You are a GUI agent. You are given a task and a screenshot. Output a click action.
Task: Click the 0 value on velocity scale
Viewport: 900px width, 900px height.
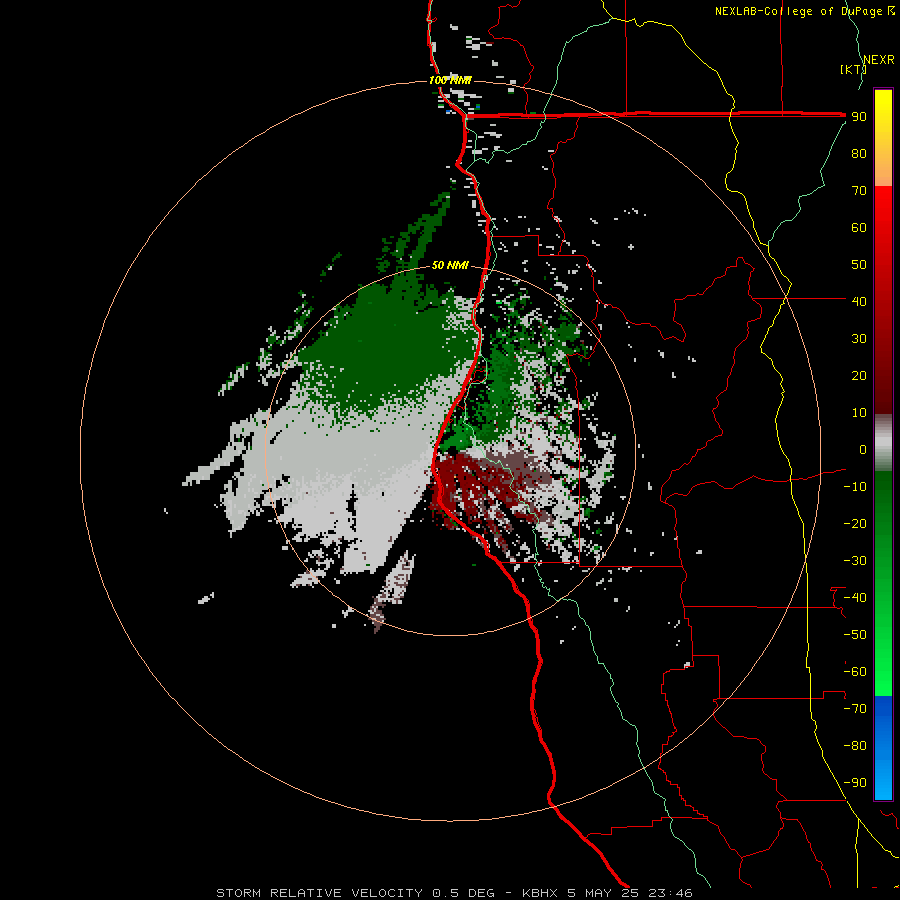(863, 449)
